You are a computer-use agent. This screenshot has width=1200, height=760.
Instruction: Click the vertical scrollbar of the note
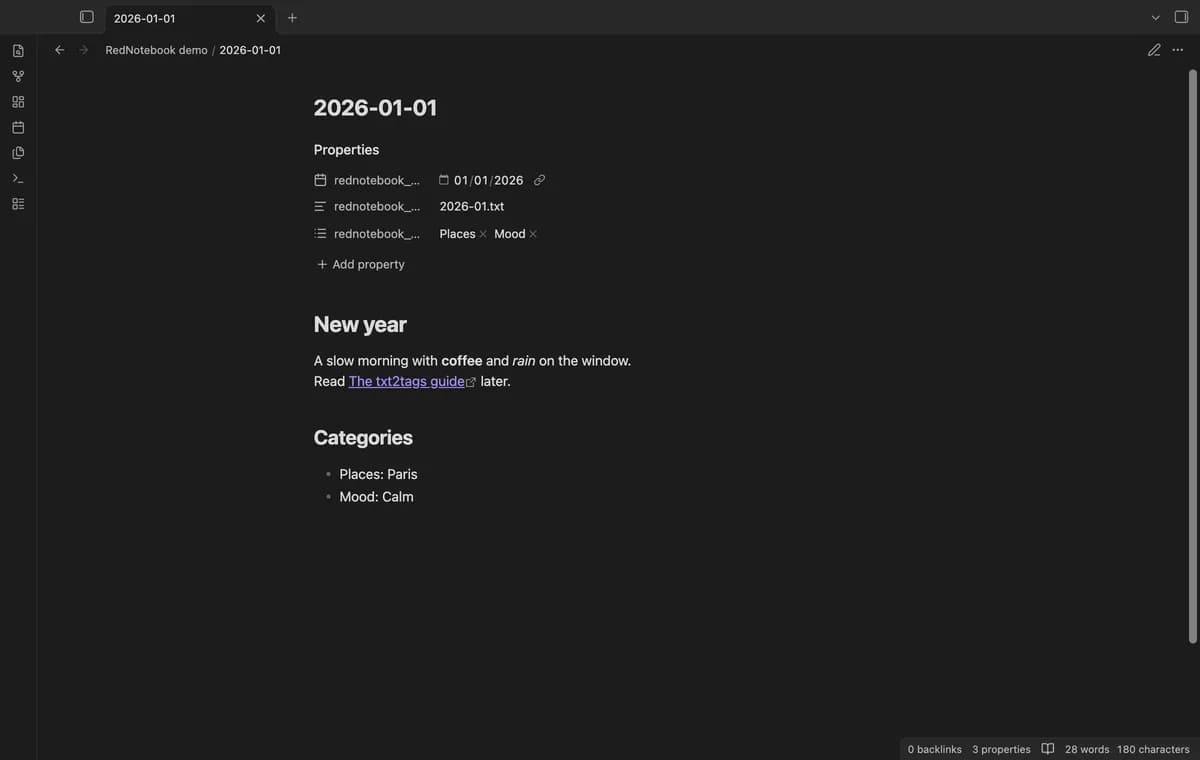point(1192,356)
